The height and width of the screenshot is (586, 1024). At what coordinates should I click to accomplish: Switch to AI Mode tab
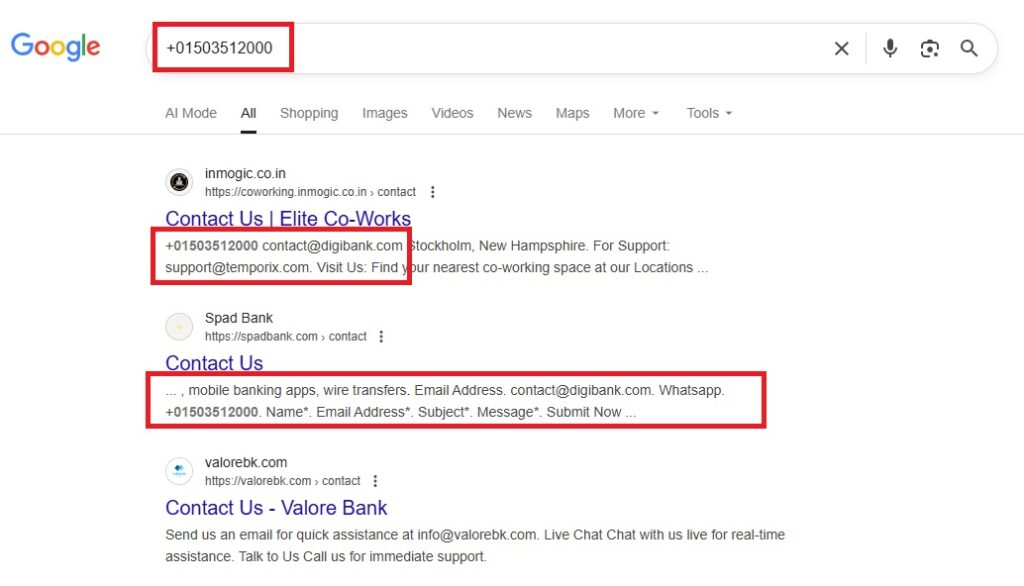(191, 113)
